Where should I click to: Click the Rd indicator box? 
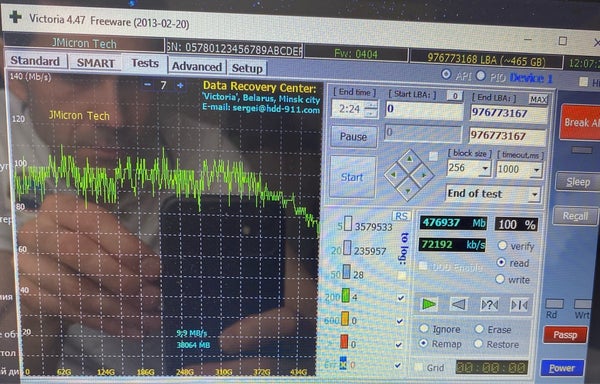[553, 304]
